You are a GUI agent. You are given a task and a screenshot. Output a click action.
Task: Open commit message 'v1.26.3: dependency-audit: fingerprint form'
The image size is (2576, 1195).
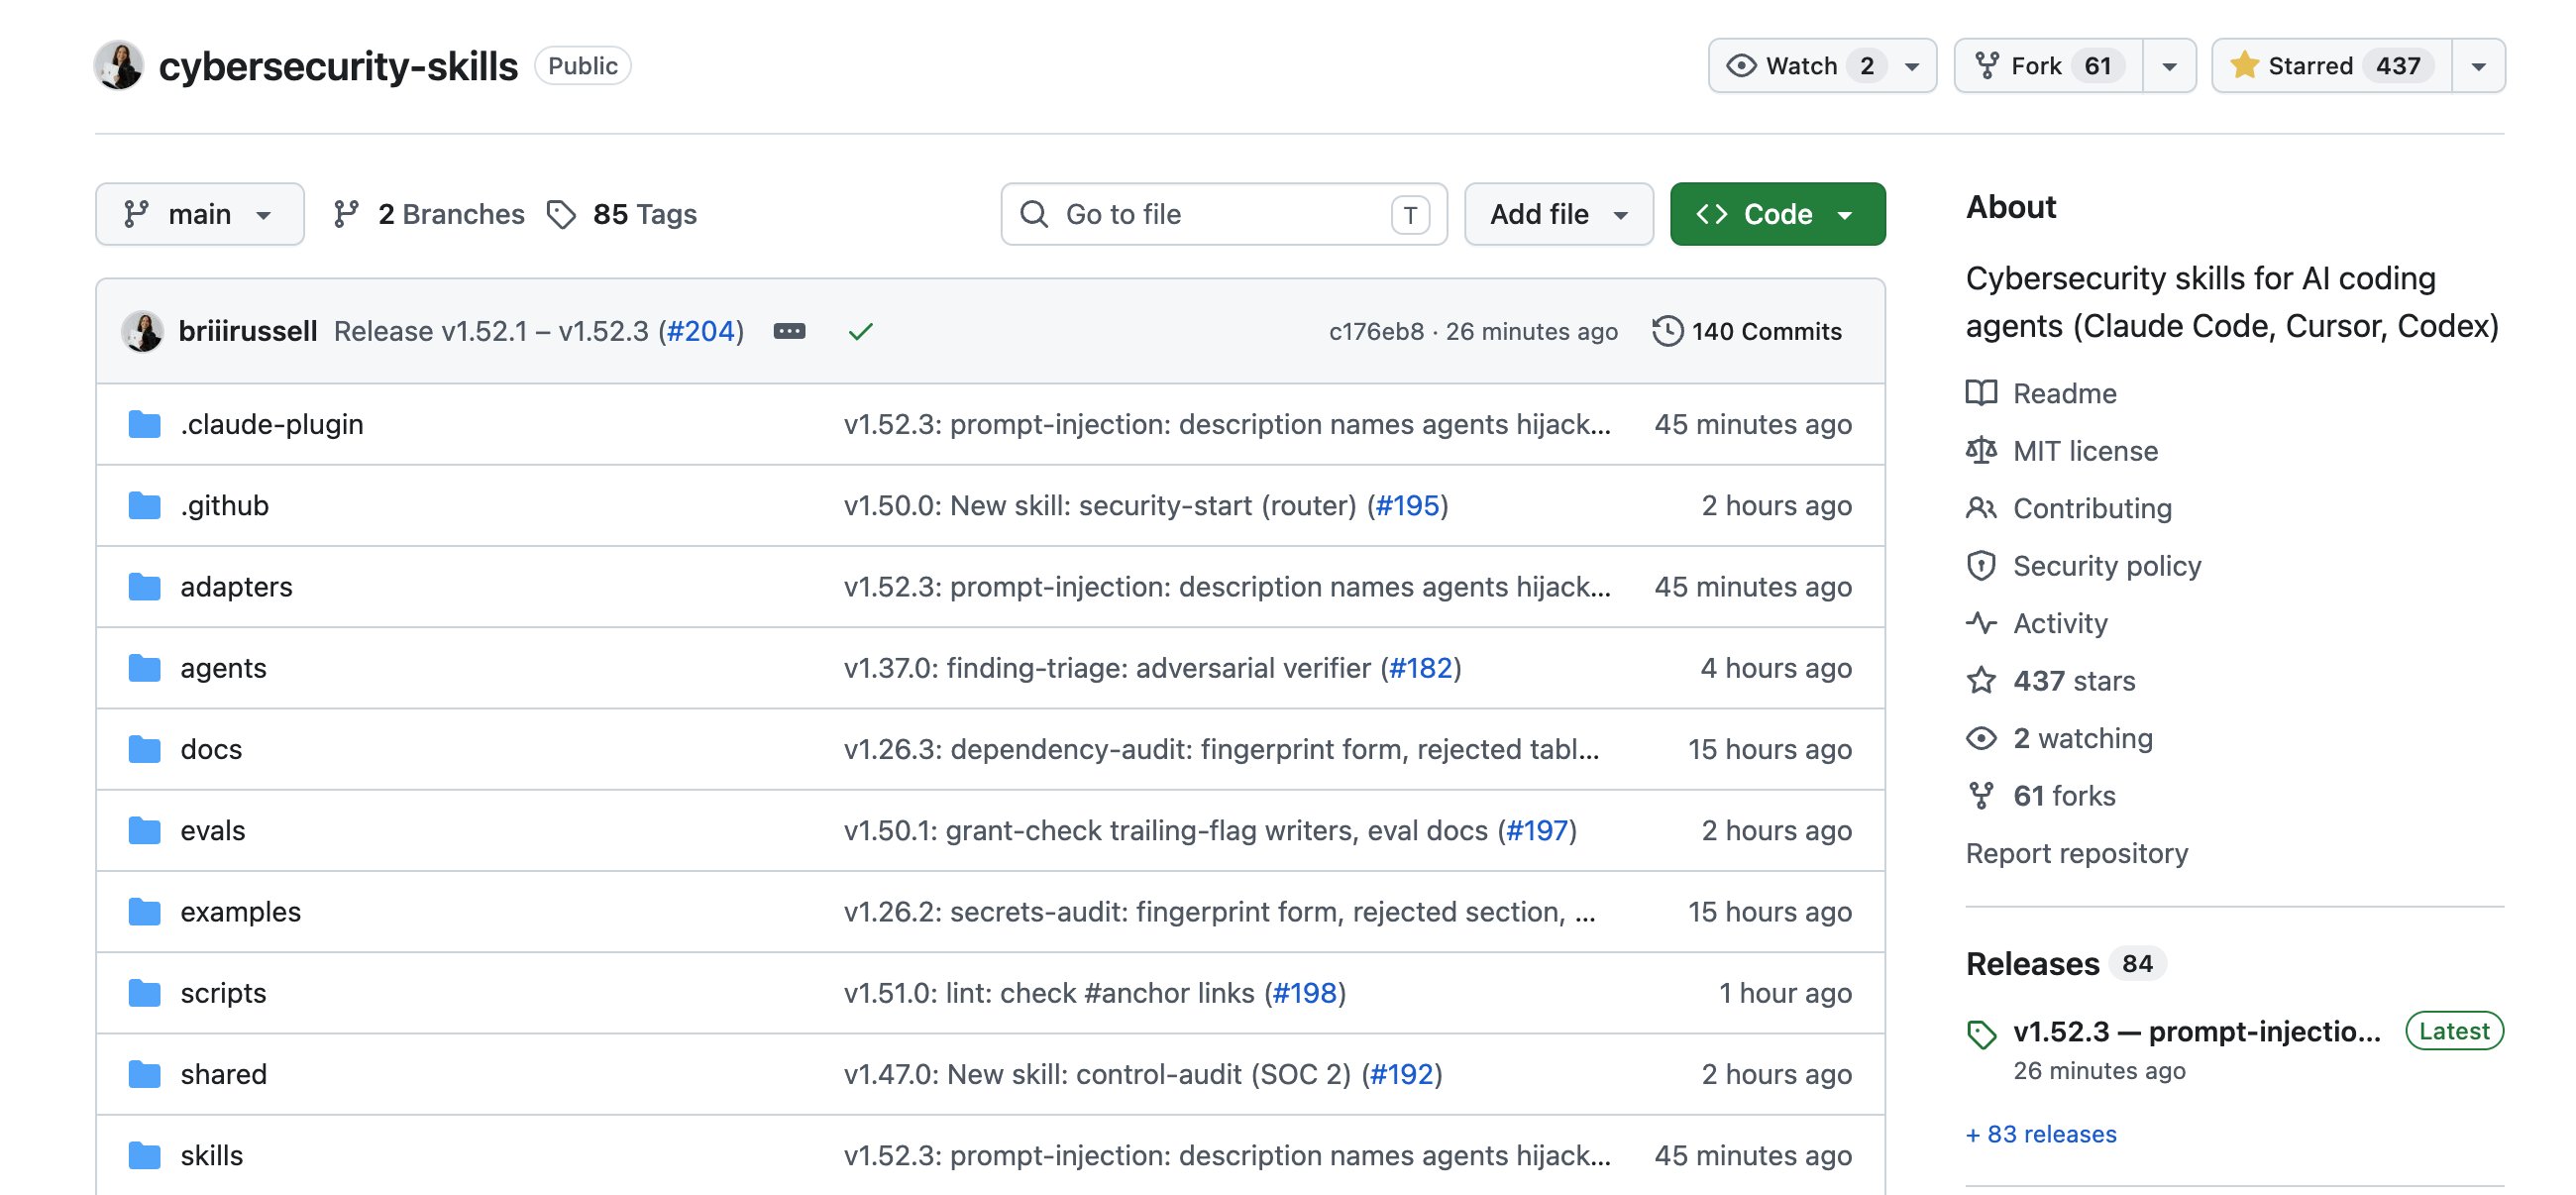pos(1221,749)
